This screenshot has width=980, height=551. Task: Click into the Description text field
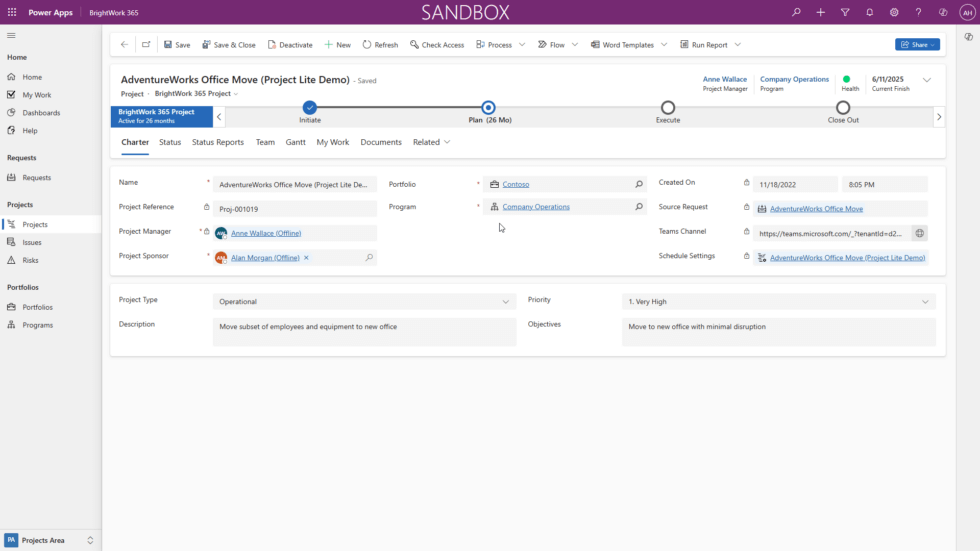[x=364, y=332]
